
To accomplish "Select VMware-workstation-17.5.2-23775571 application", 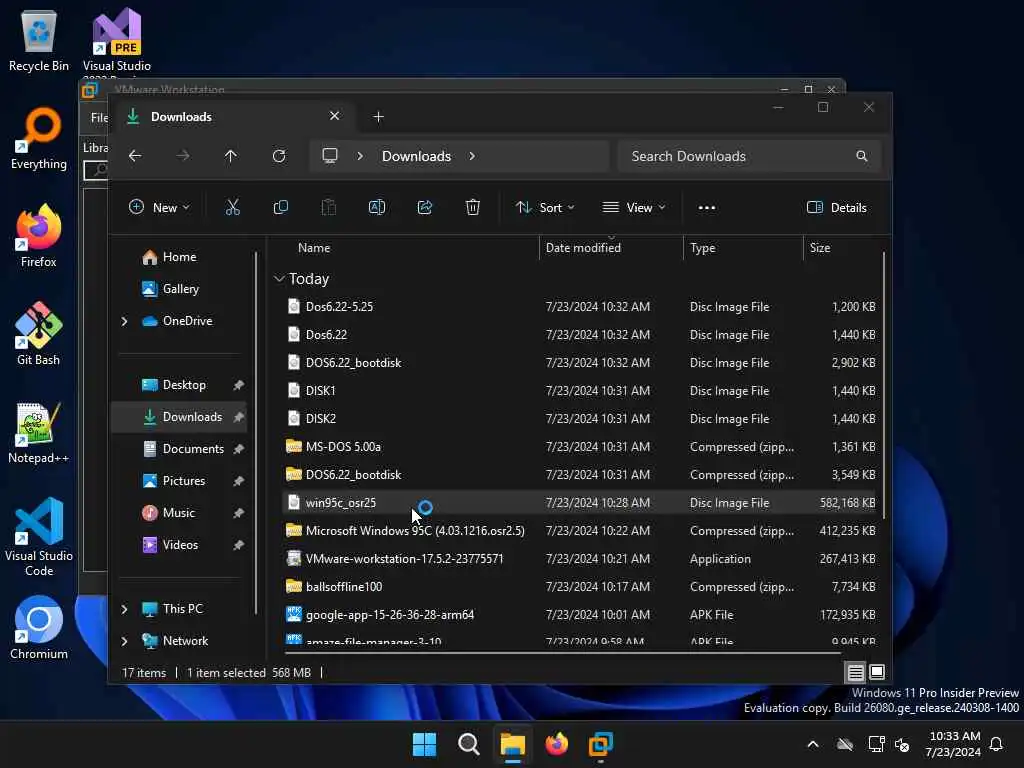I will click(580, 558).
